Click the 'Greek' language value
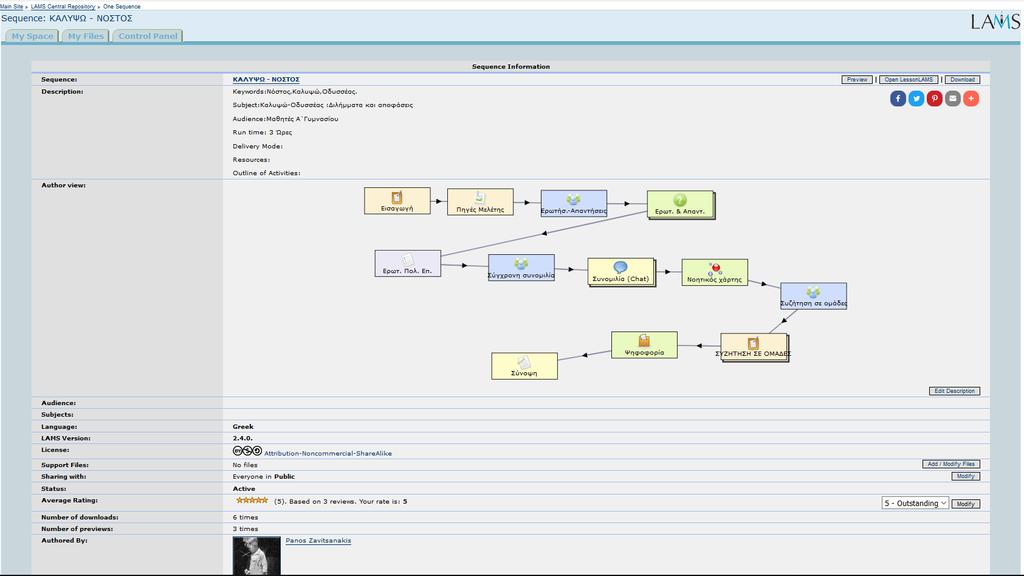This screenshot has width=1024, height=576. 243,426
